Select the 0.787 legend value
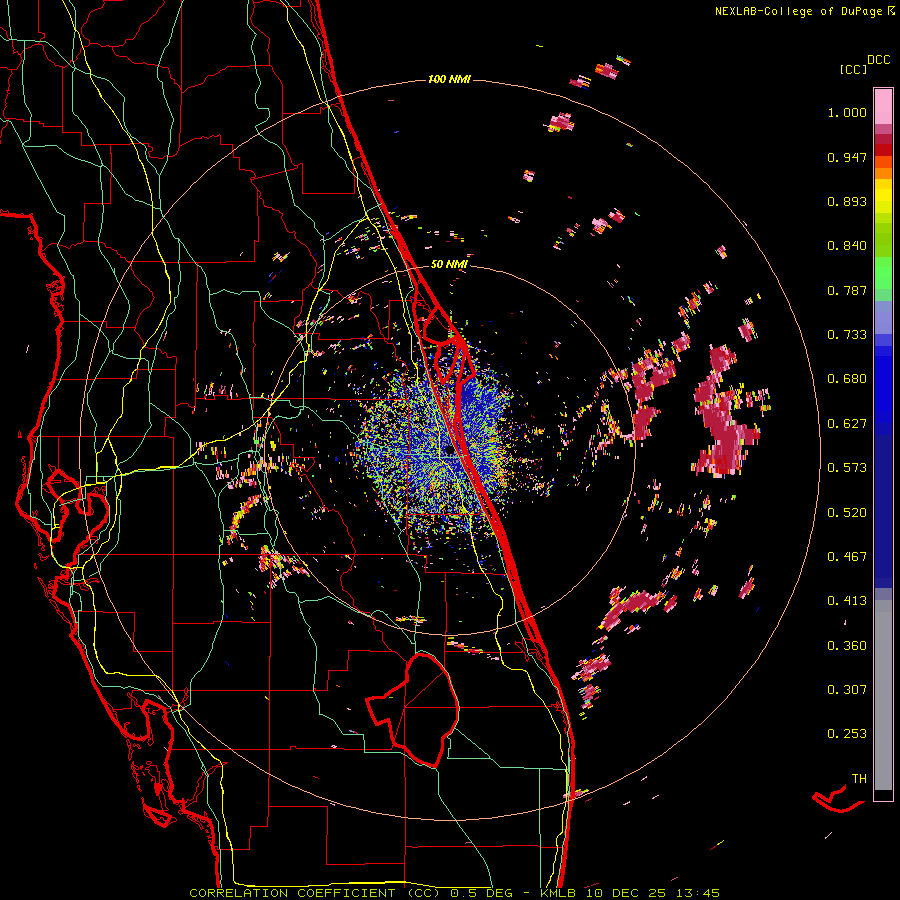 [847, 290]
